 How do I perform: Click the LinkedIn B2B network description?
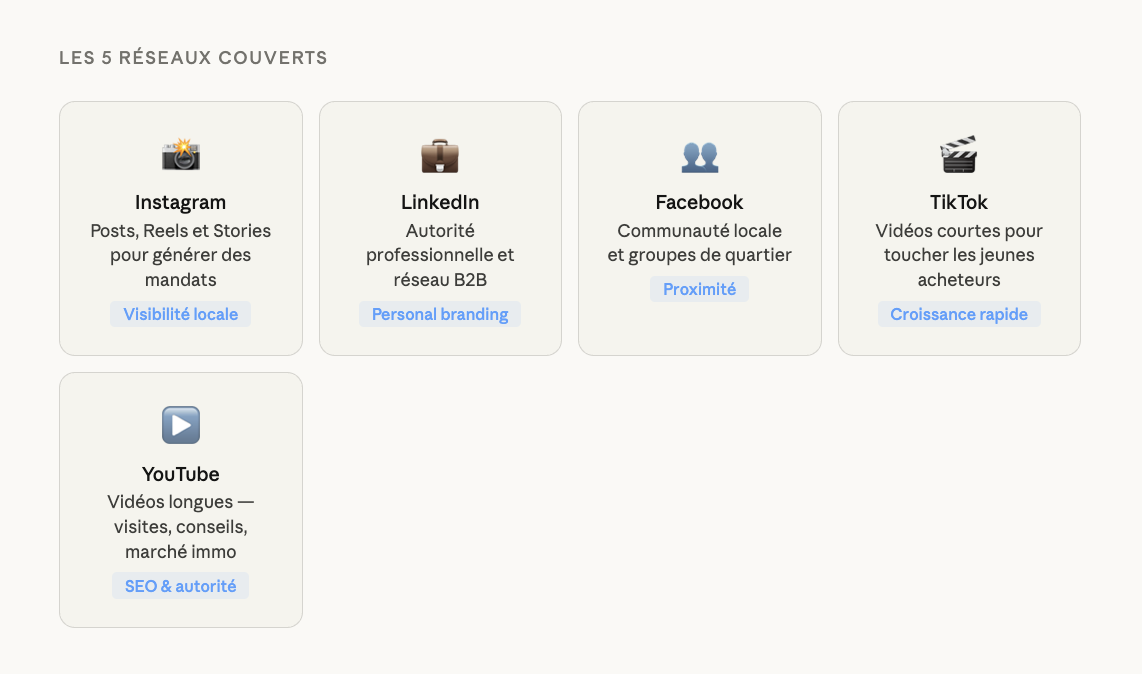click(x=440, y=255)
